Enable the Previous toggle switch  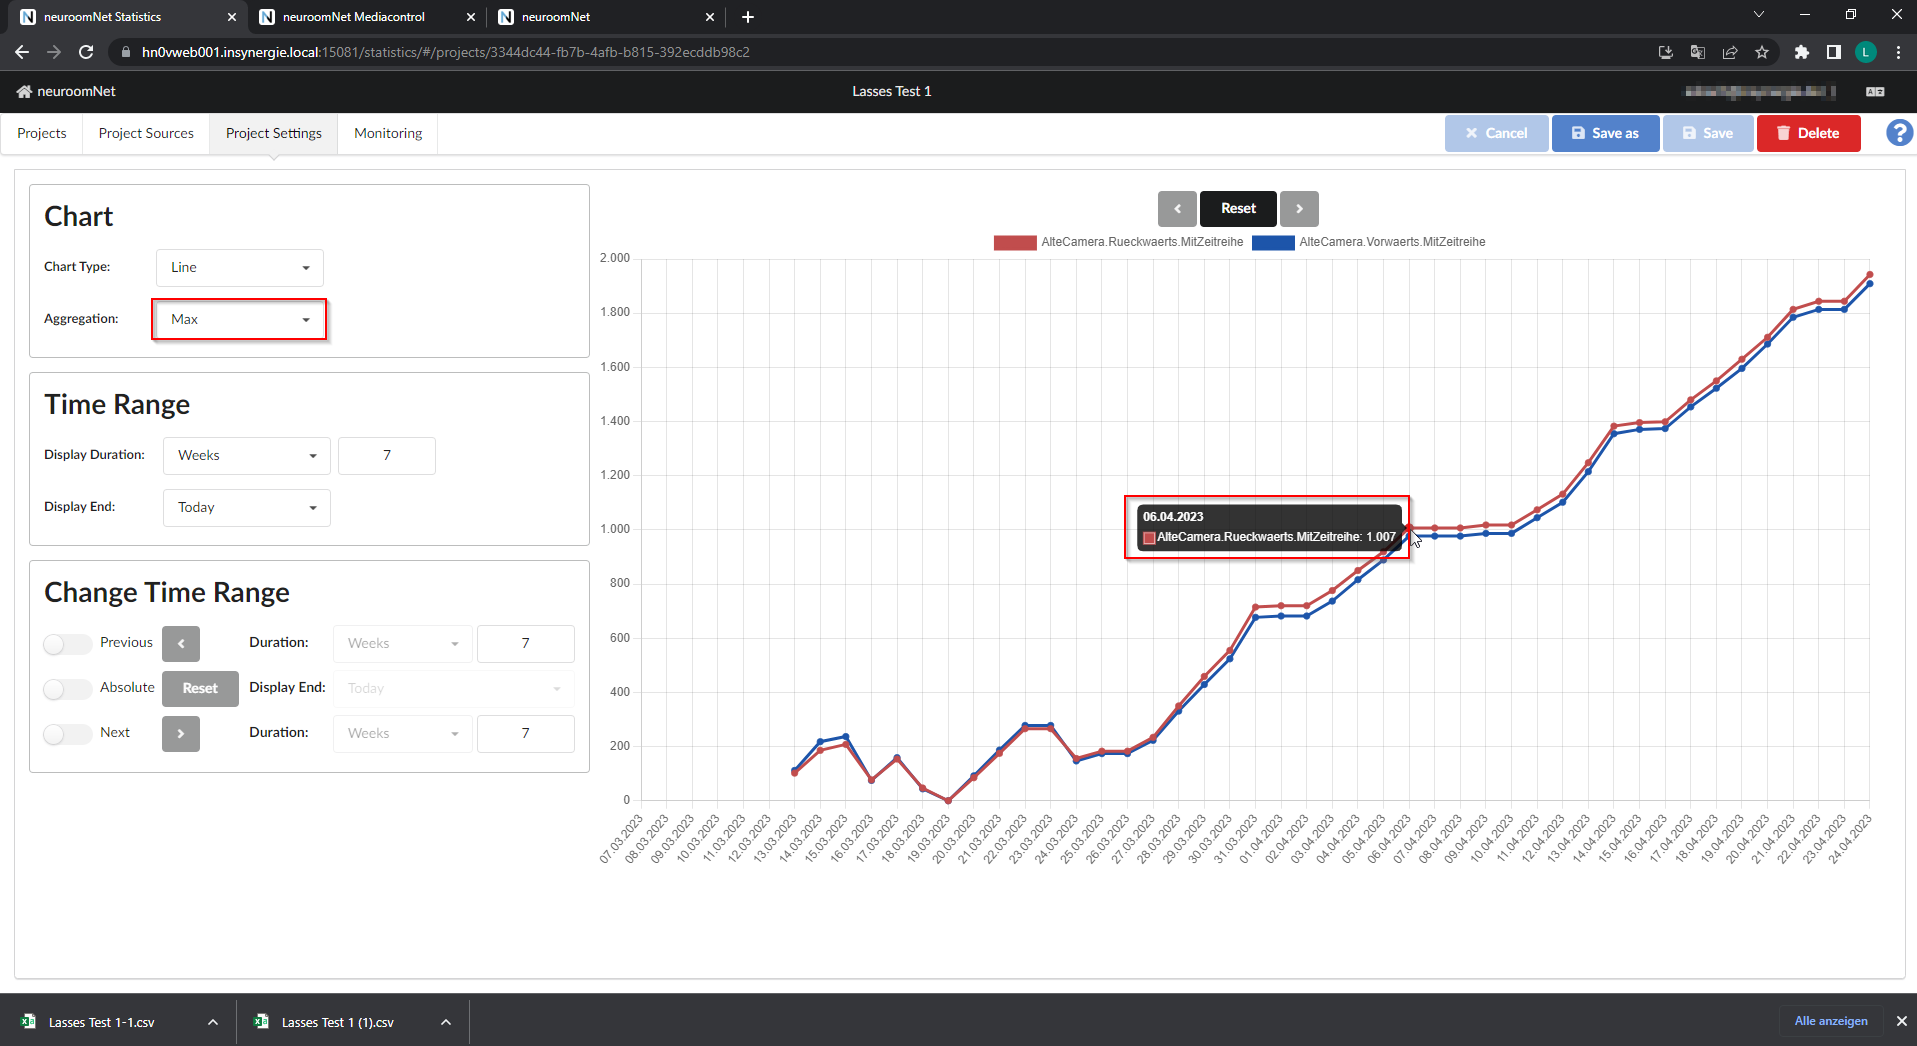coord(66,644)
